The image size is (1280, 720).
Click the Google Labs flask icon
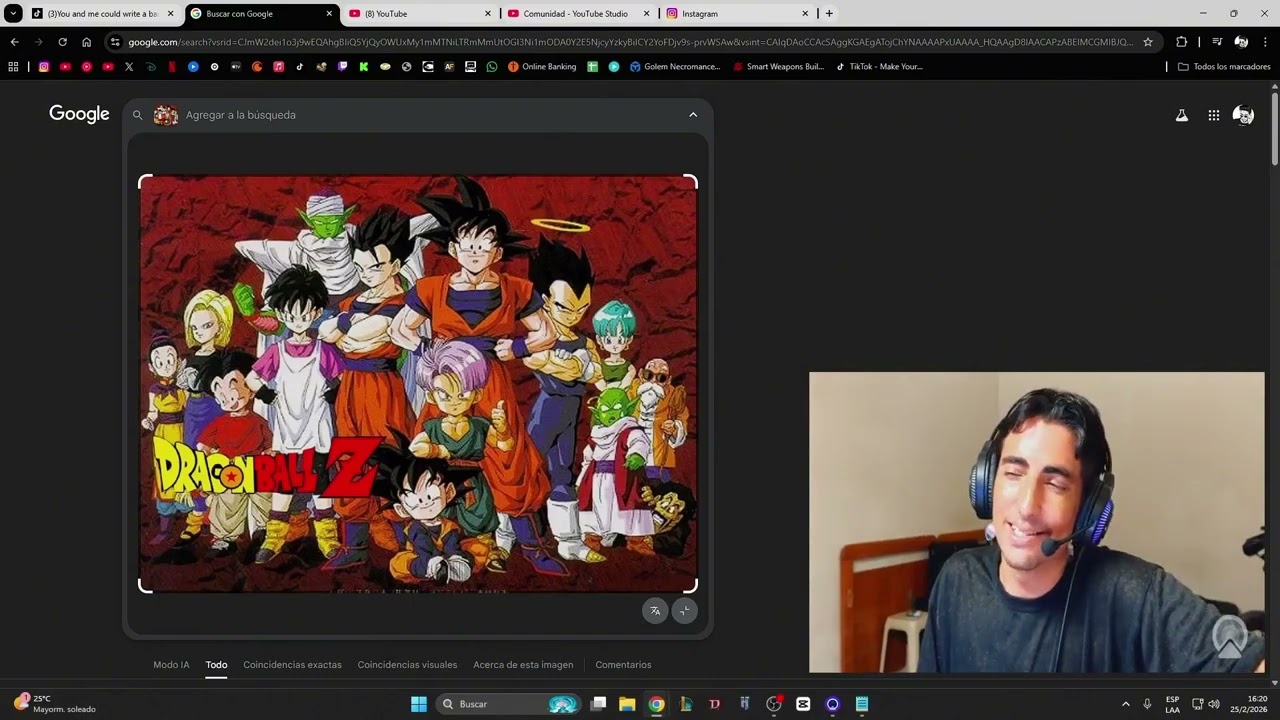pyautogui.click(x=1182, y=115)
